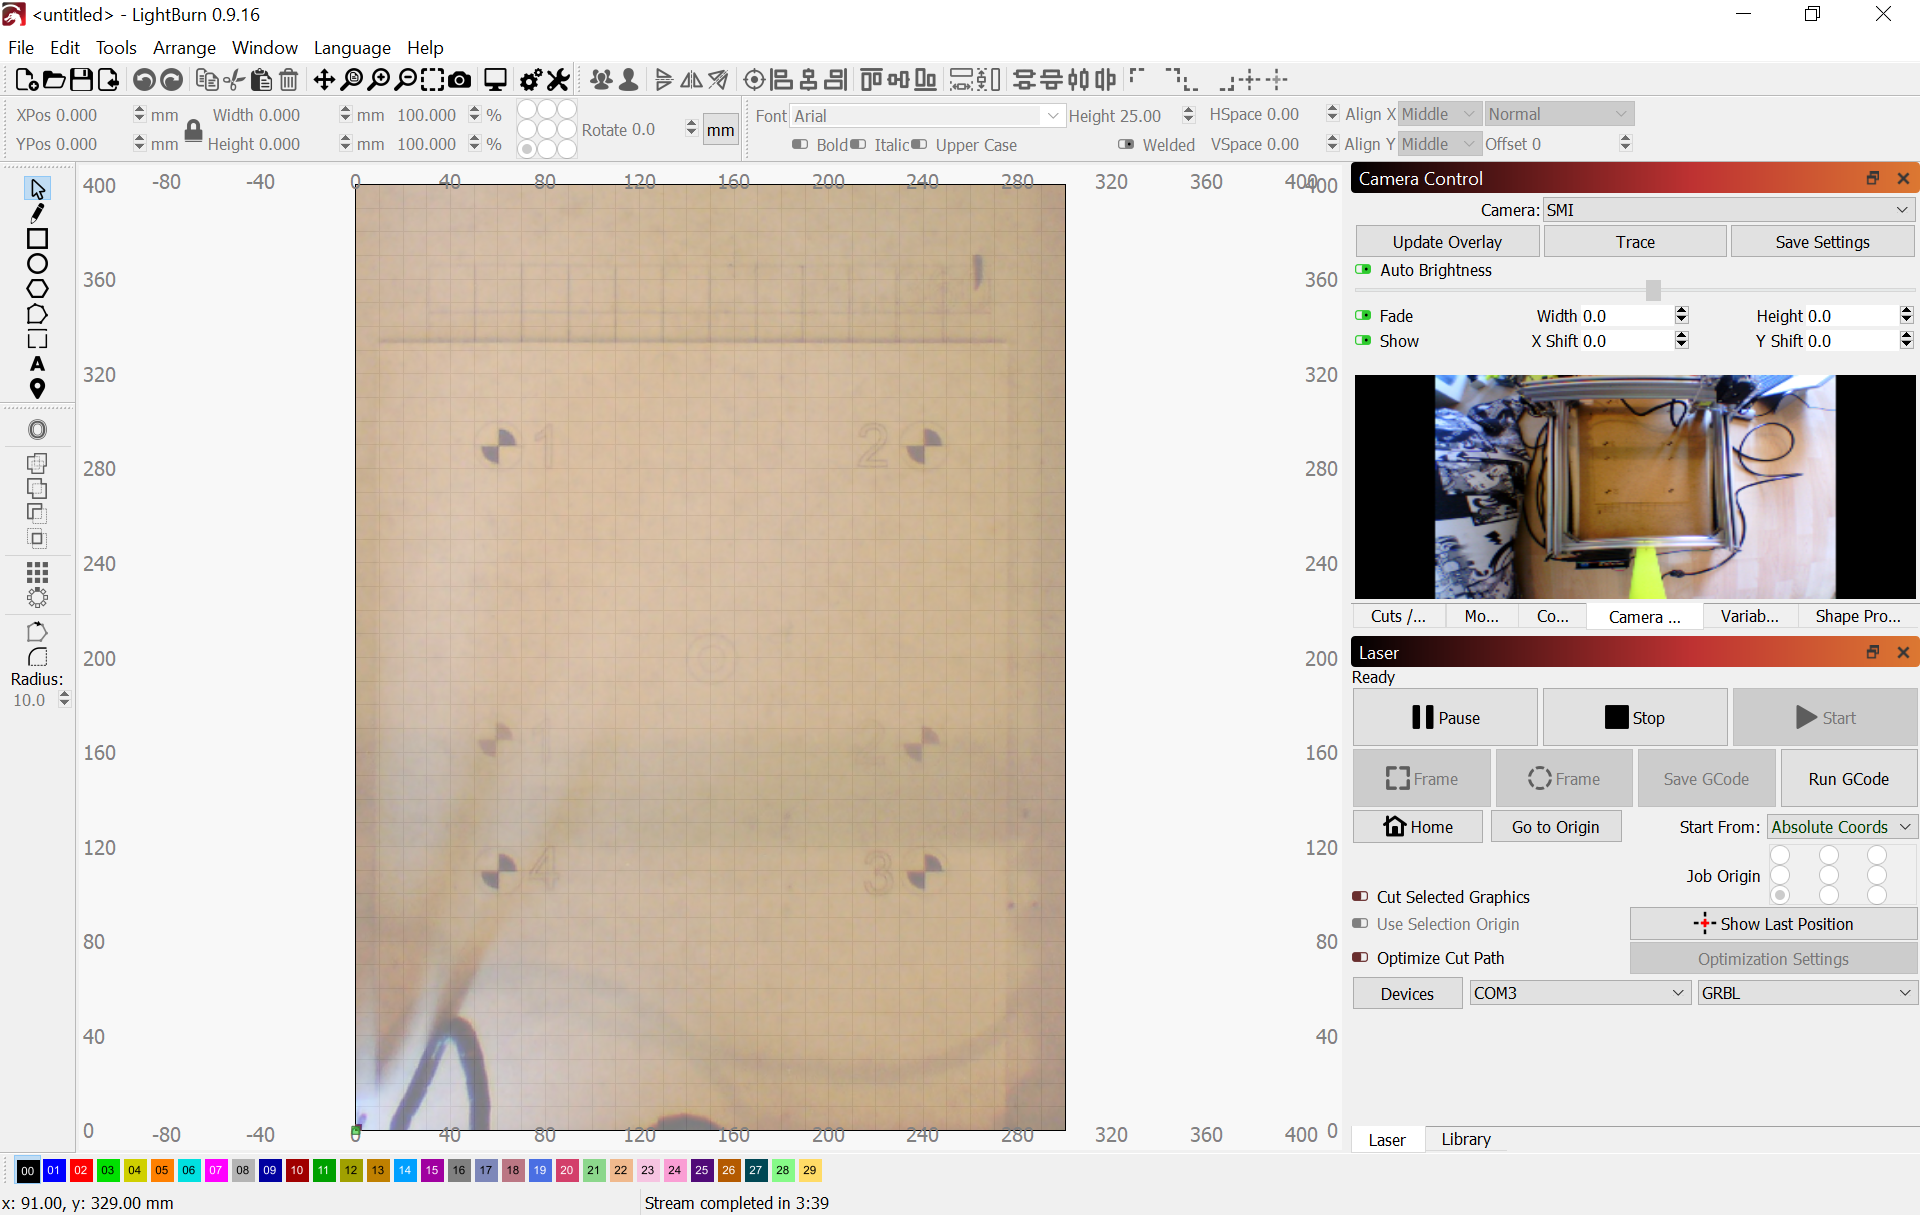Open the device settings wrench icon
Image resolution: width=1920 pixels, height=1215 pixels.
[x=559, y=80]
